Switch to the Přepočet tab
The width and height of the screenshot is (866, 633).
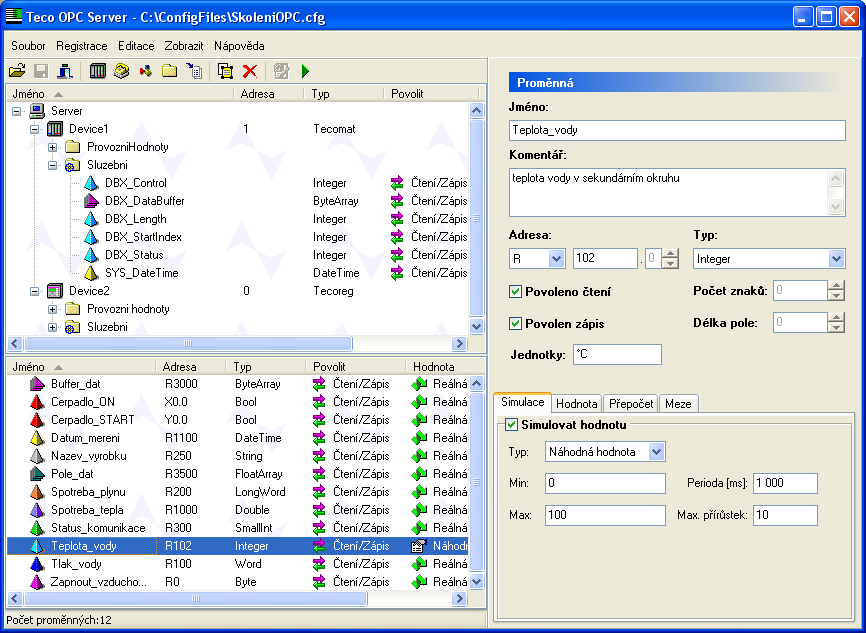(631, 404)
